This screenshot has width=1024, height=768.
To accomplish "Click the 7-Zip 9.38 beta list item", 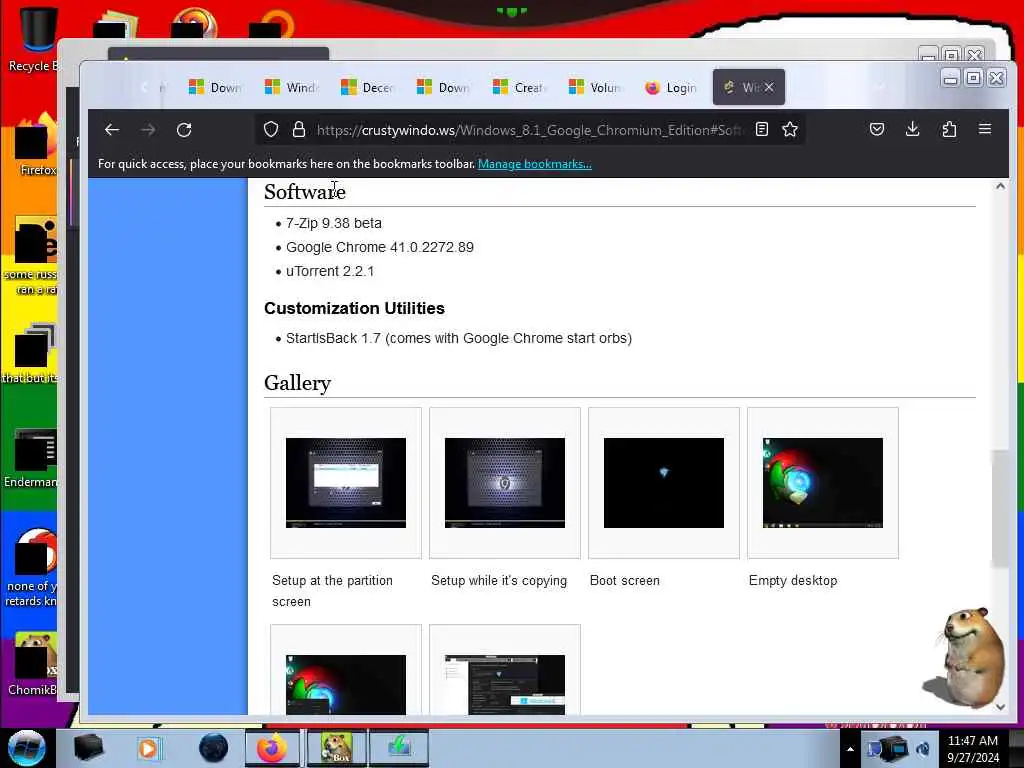I will (x=334, y=223).
